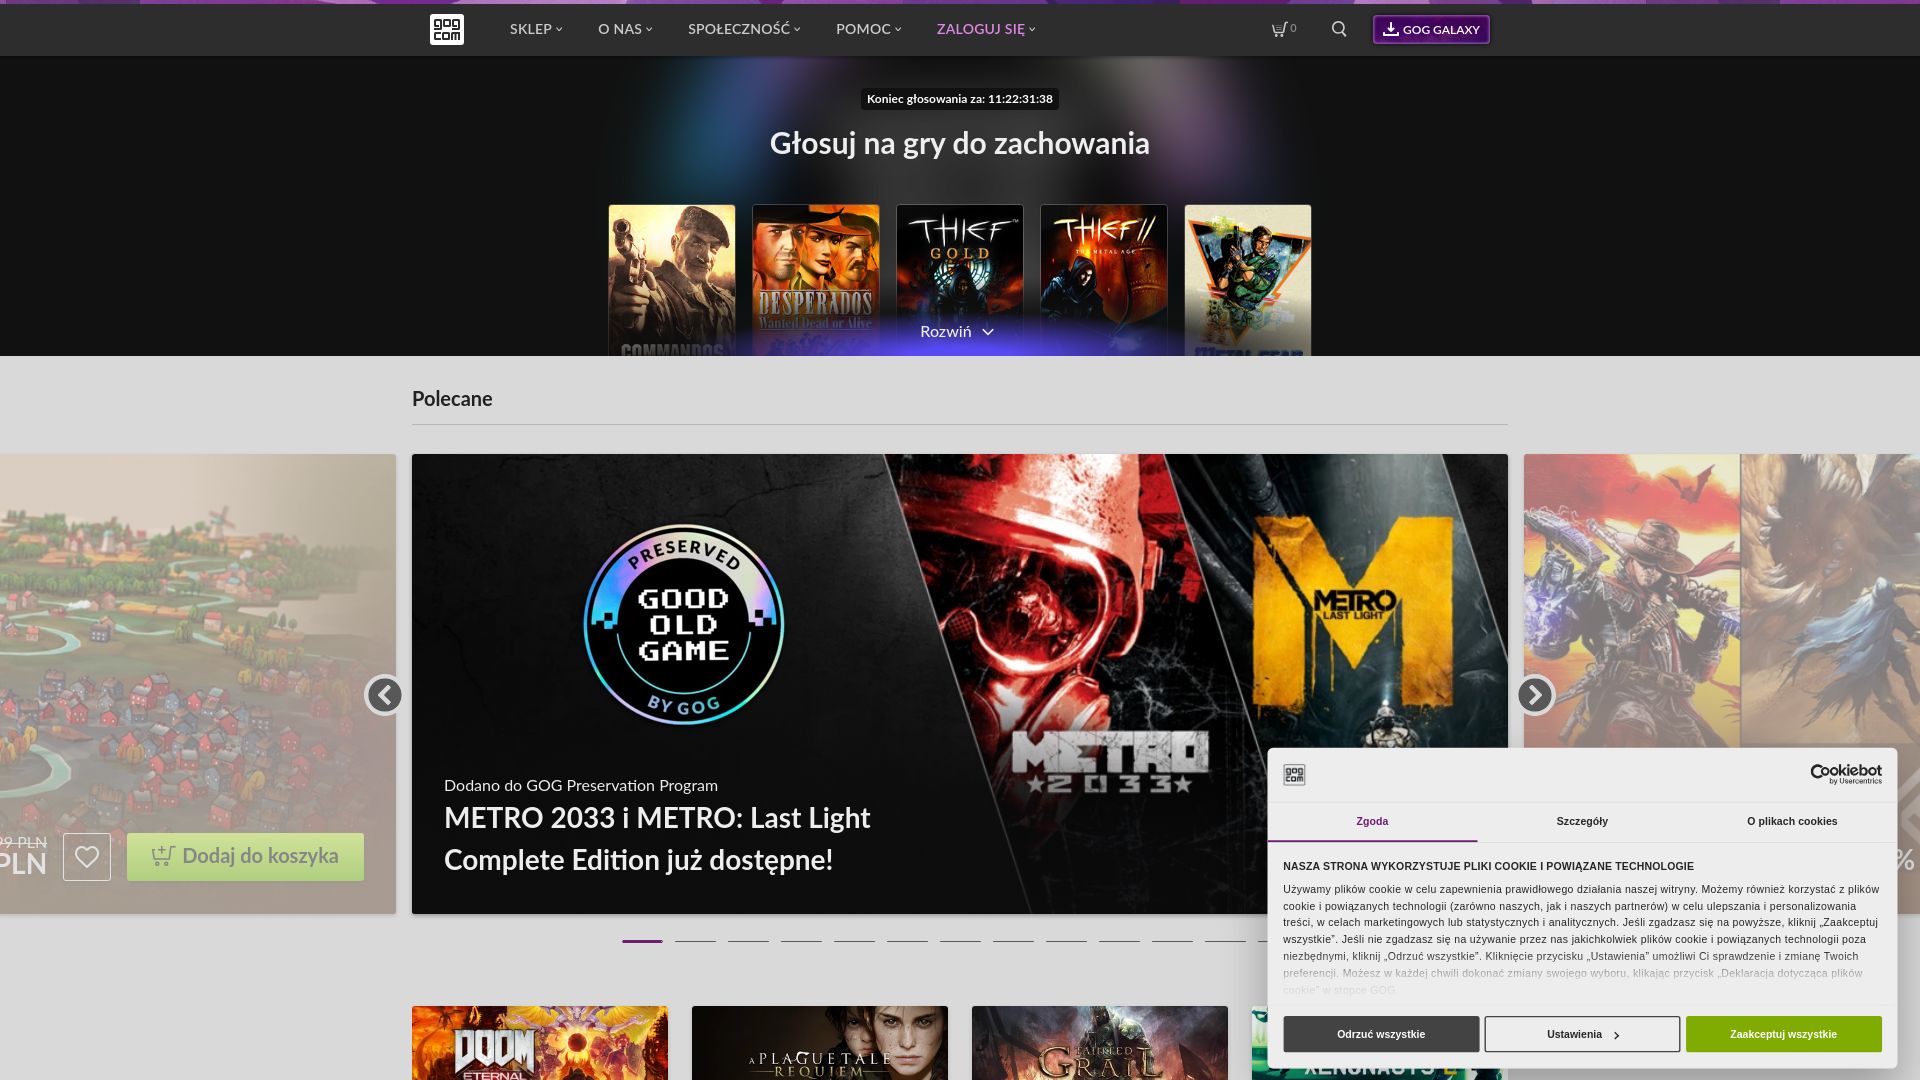Jump to the third carousel slide indicator
1920x1080 pixels.
pyautogui.click(x=748, y=941)
